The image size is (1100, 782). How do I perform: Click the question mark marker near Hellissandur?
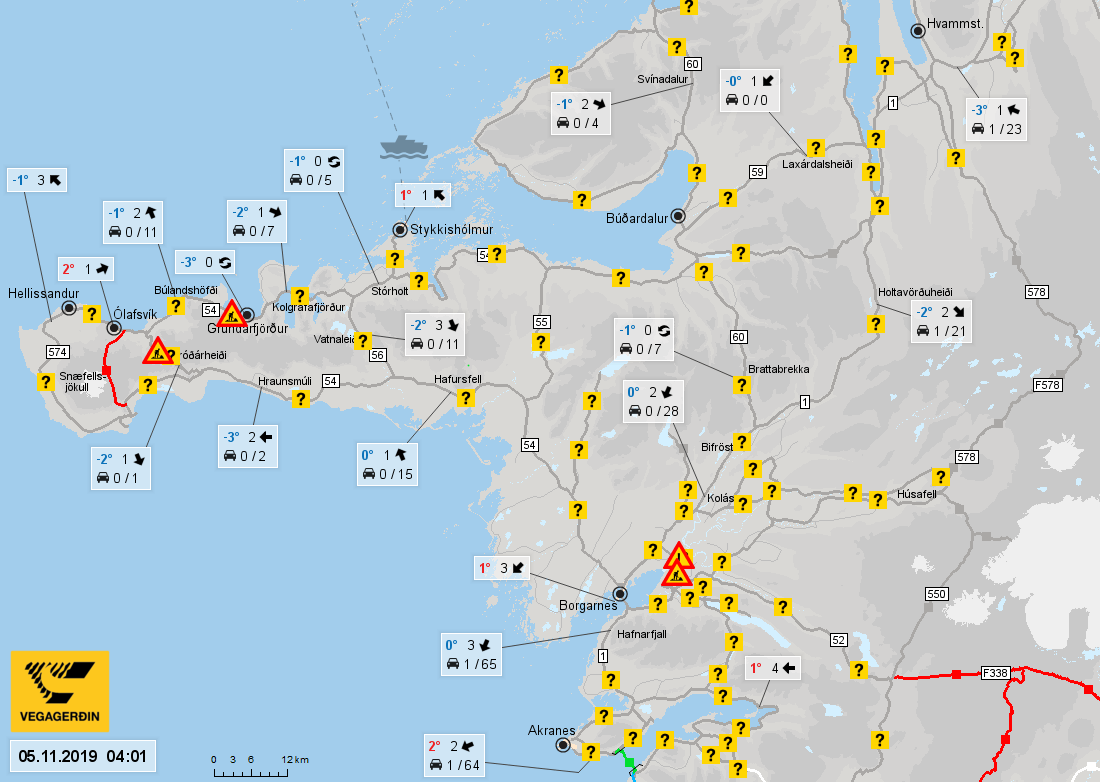(91, 314)
